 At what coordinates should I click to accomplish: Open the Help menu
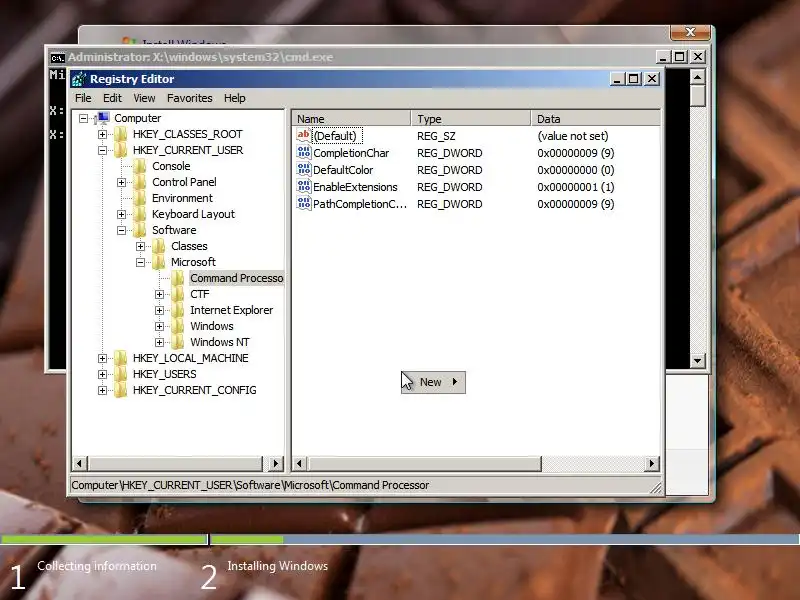point(235,98)
